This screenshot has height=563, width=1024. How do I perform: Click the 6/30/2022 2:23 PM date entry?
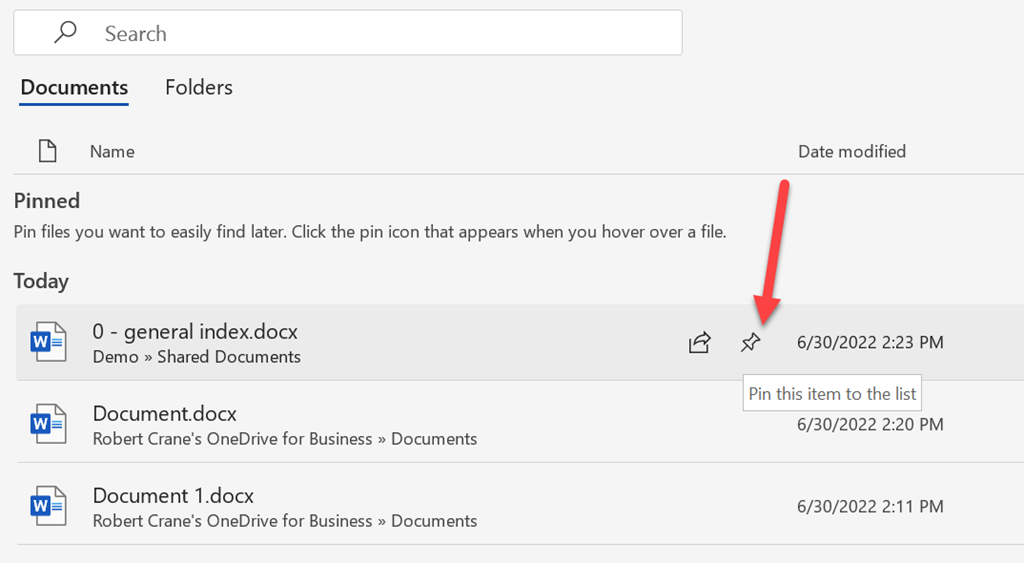click(869, 343)
